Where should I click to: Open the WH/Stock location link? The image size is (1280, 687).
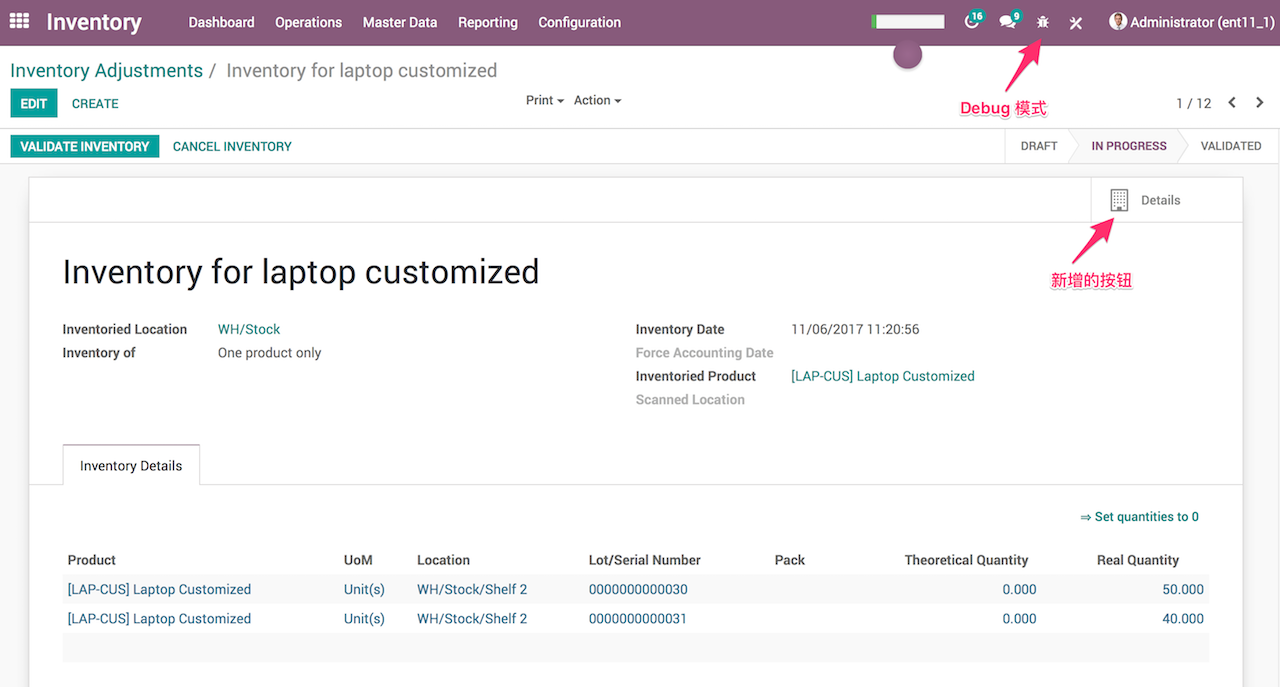pos(248,328)
